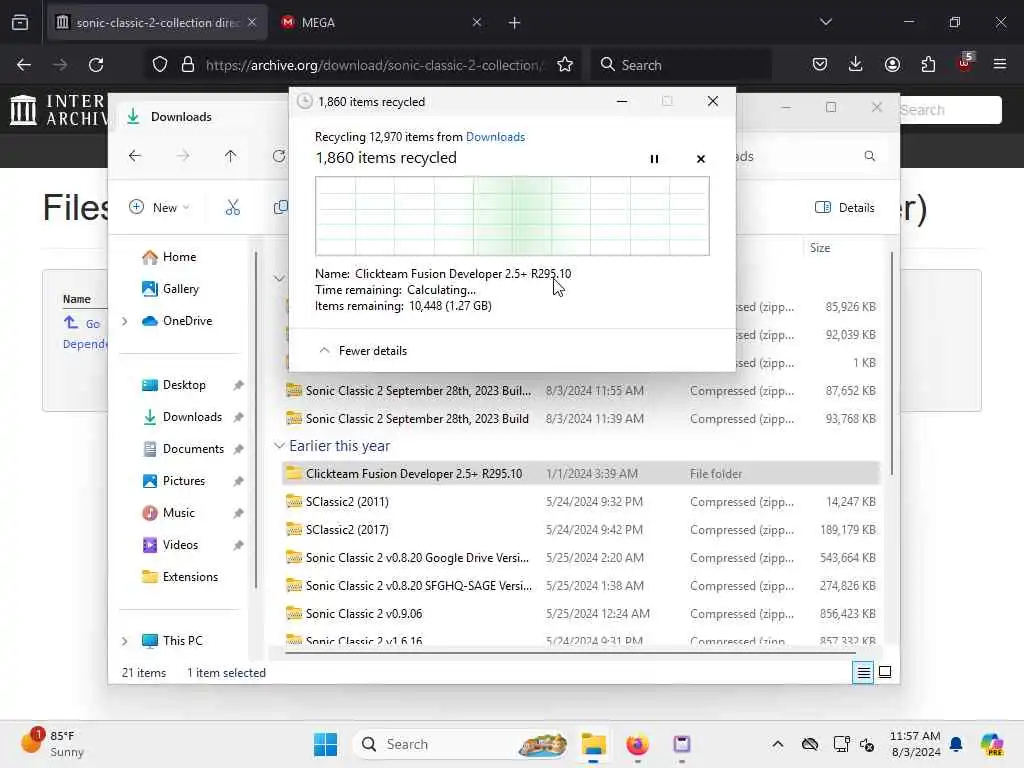Open Firefox downloads panel

(856, 64)
